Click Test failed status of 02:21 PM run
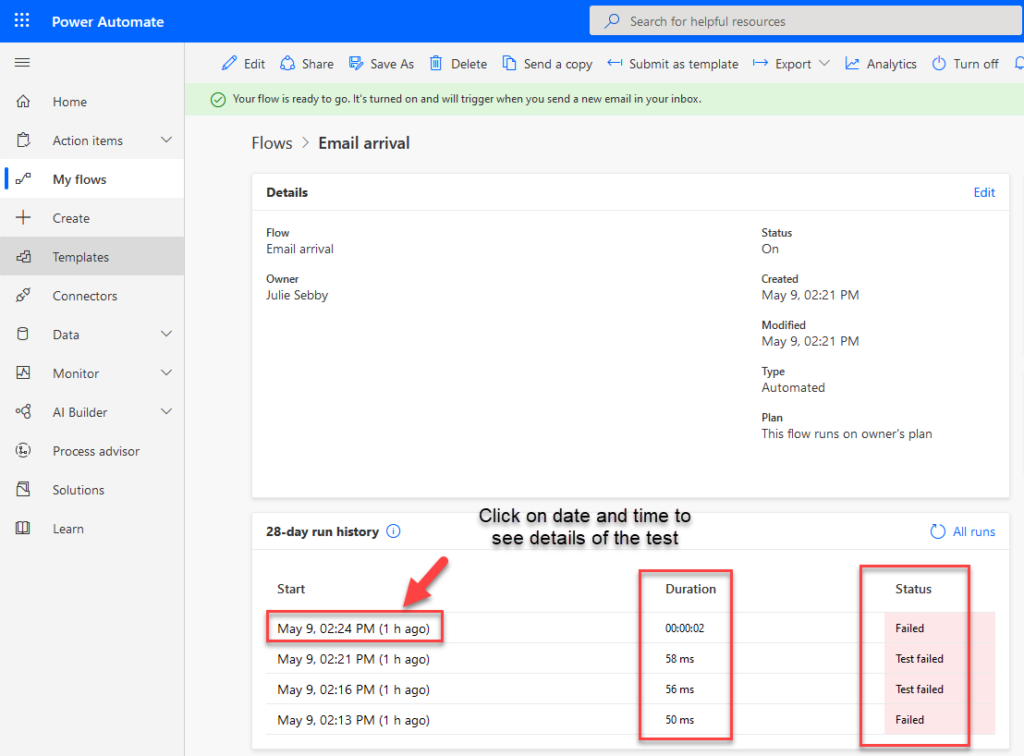The height and width of the screenshot is (756, 1024). click(919, 659)
